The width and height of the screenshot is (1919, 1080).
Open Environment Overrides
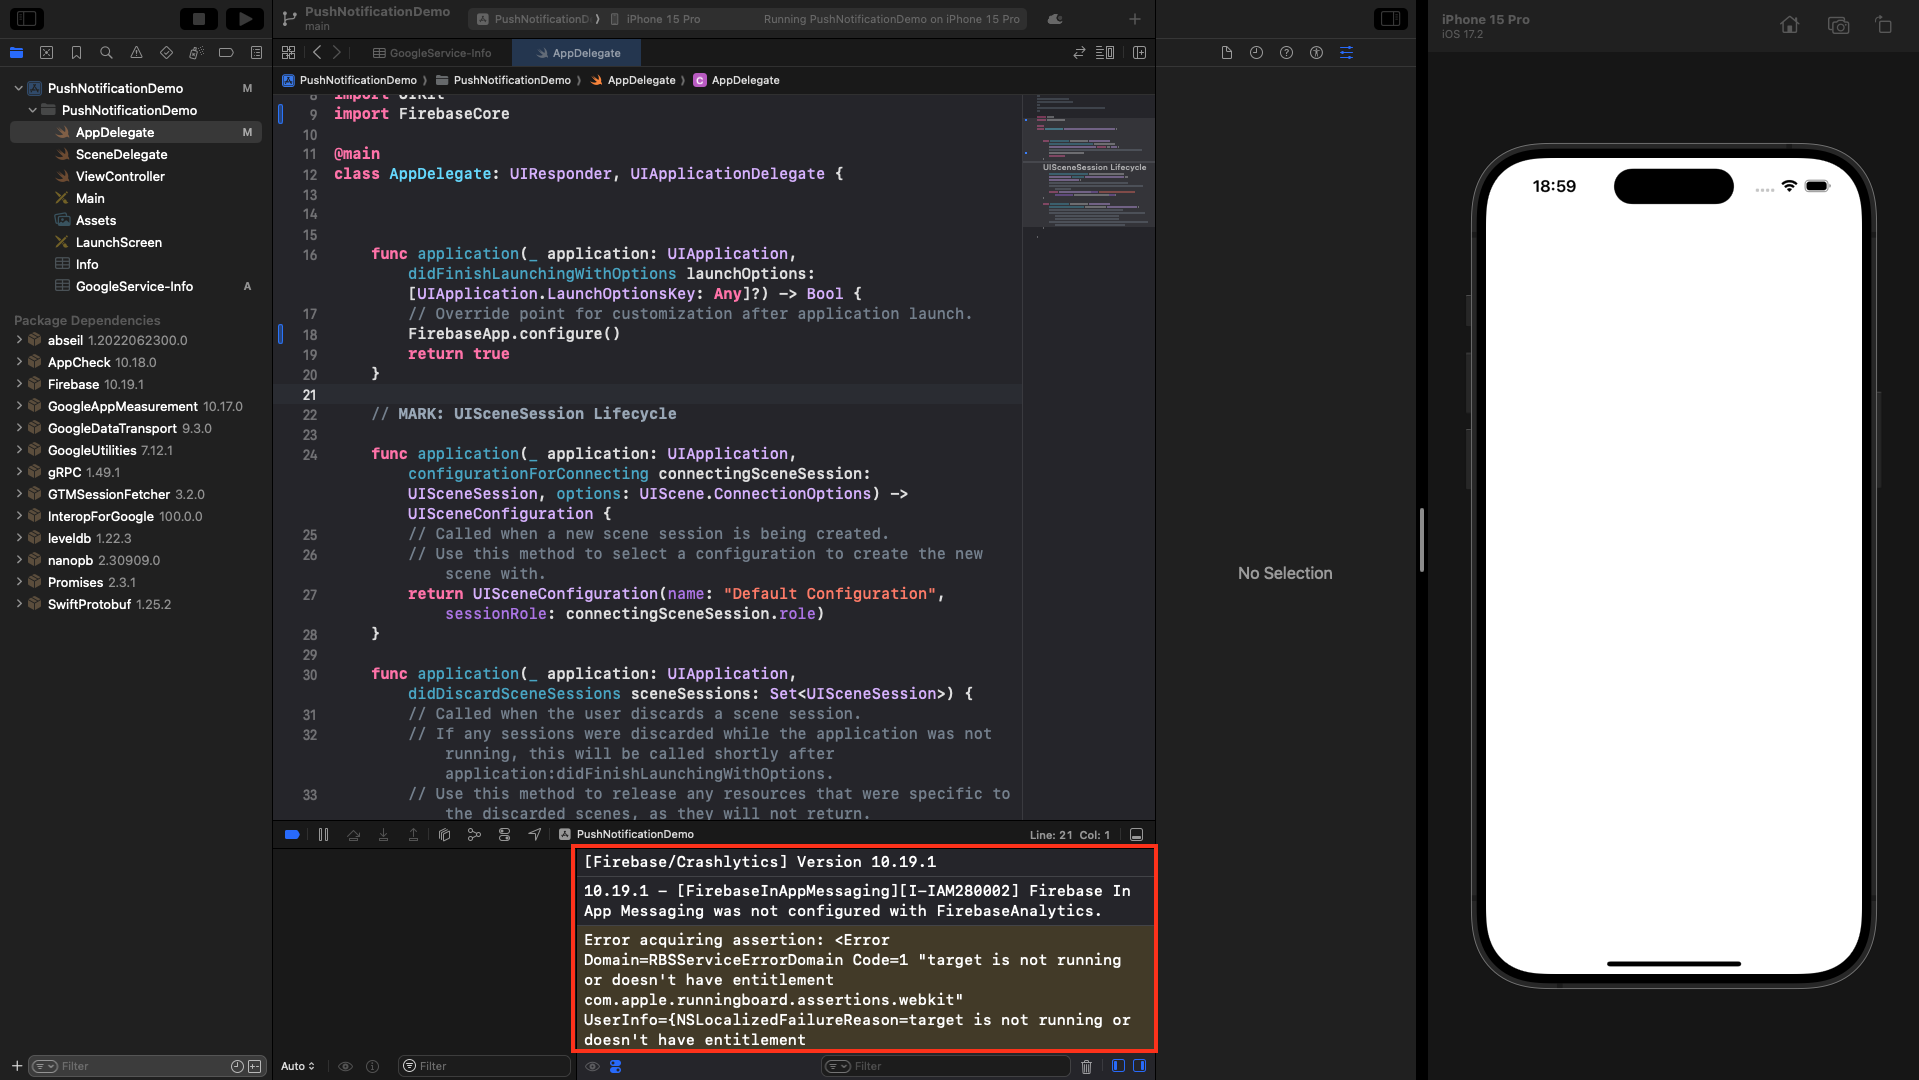(504, 834)
